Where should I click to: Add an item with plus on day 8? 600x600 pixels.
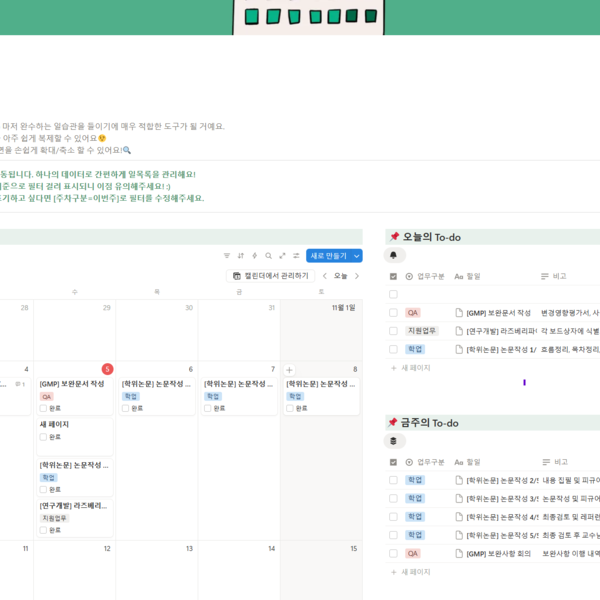coord(289,370)
